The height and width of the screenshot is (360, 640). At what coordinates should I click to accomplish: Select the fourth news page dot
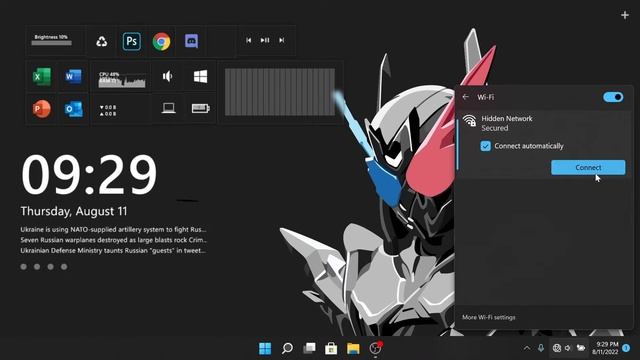64,267
